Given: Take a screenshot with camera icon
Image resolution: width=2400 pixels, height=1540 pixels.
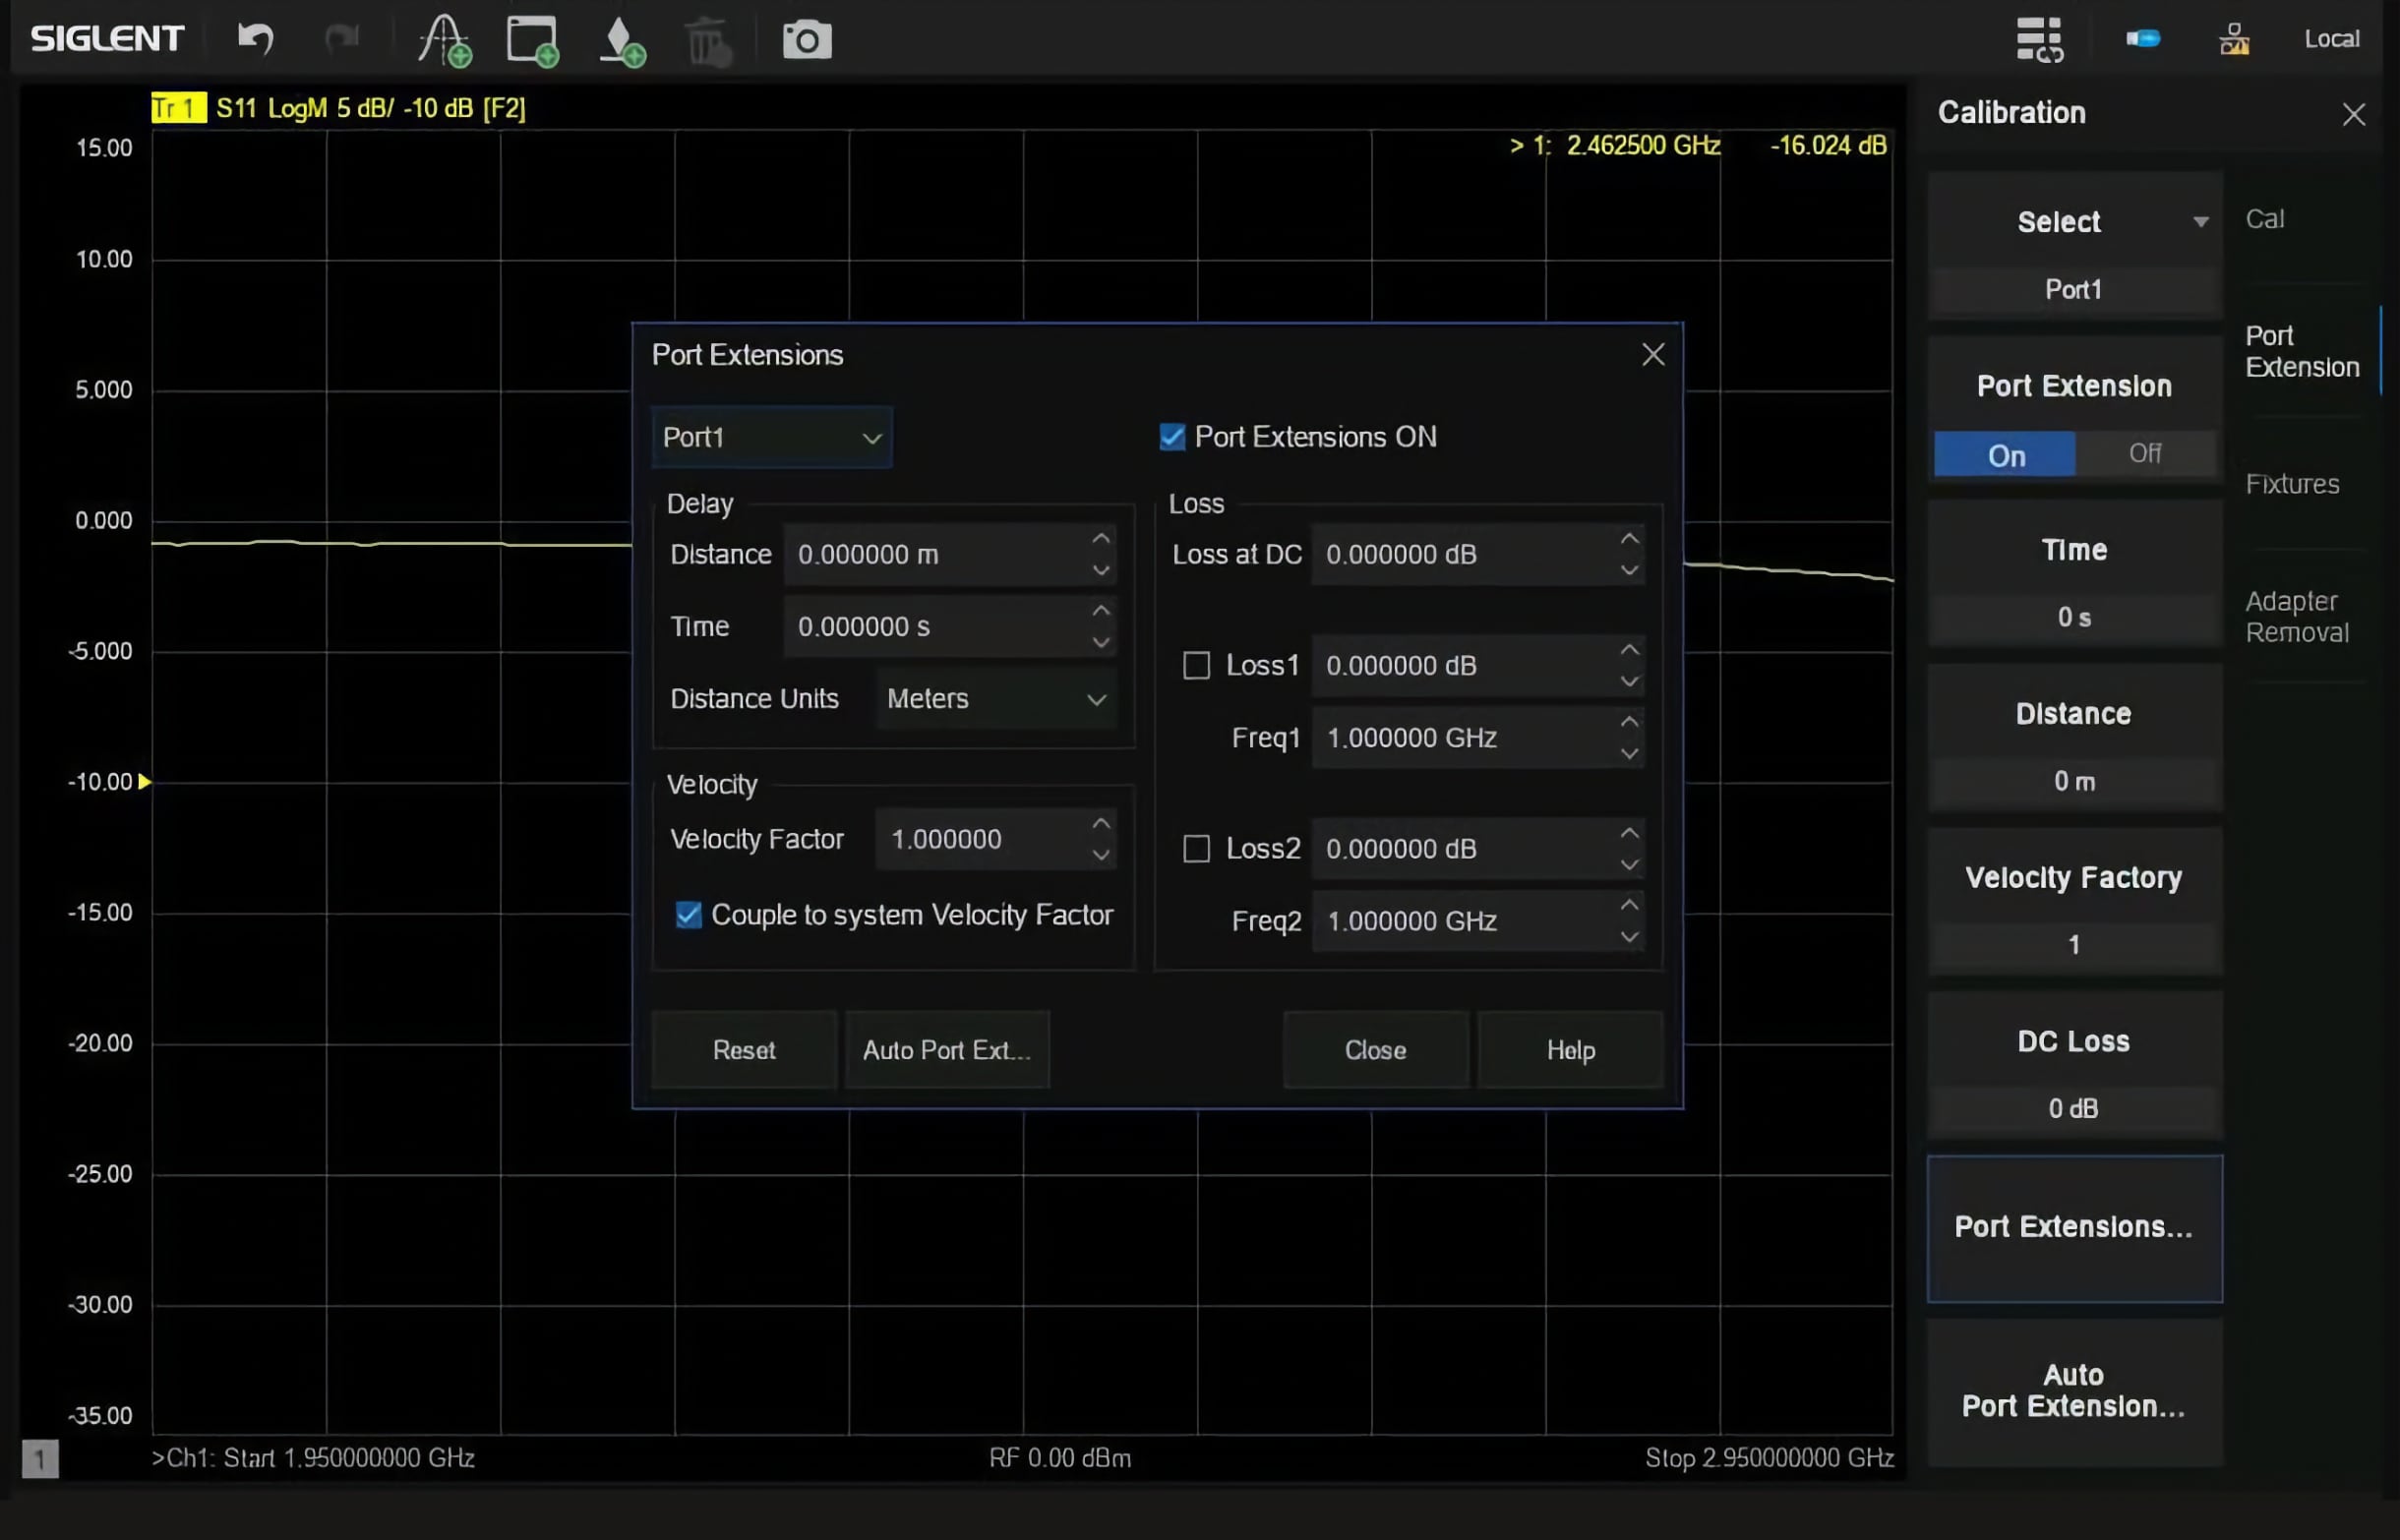Looking at the screenshot, I should click(807, 40).
